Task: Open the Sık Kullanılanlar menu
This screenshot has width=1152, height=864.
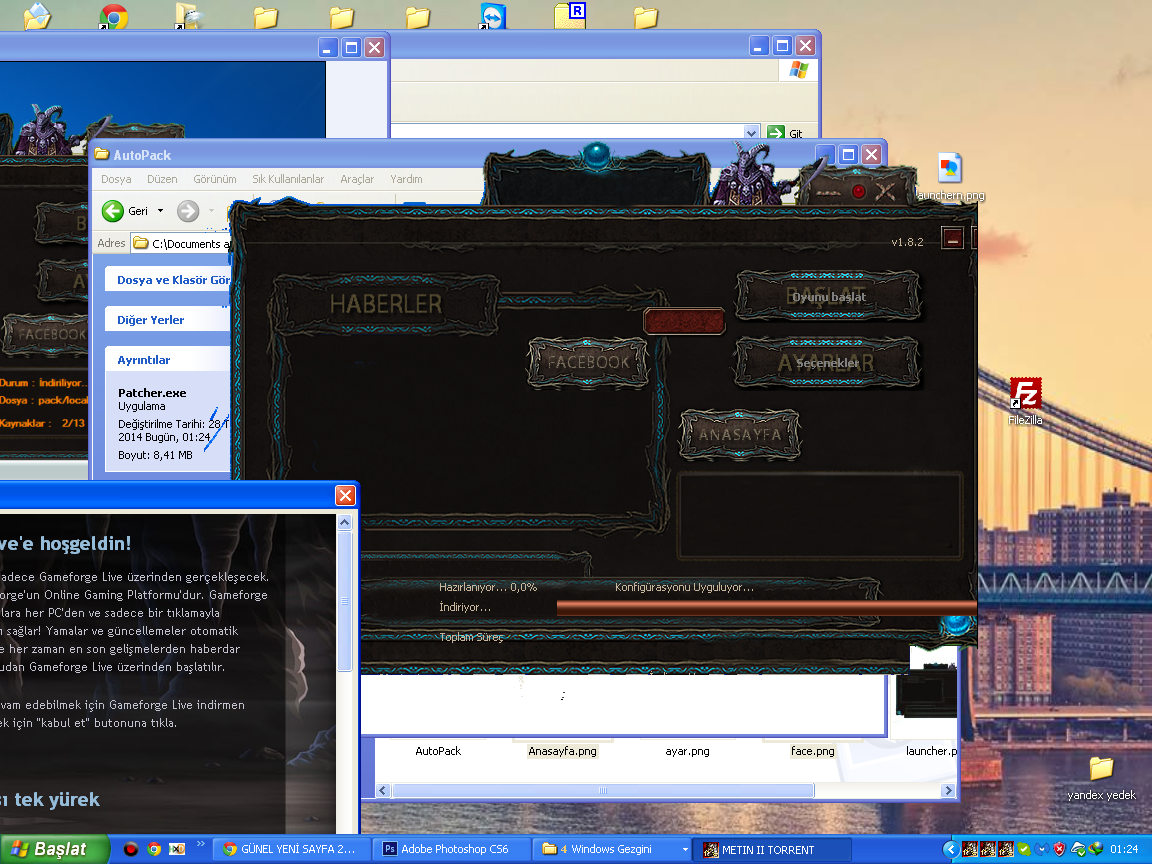Action: (288, 179)
